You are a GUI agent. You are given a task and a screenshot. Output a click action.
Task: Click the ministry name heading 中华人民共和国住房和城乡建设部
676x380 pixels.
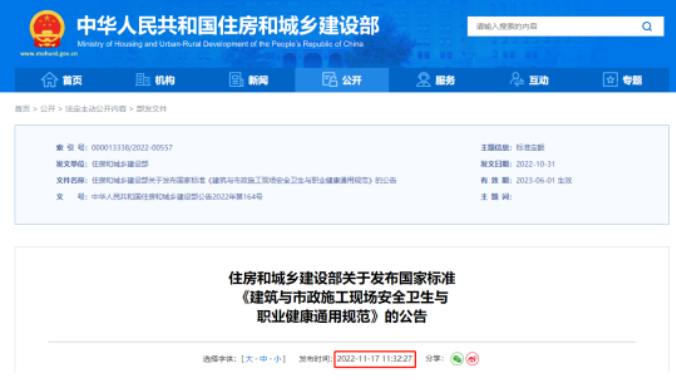pyautogui.click(x=228, y=25)
